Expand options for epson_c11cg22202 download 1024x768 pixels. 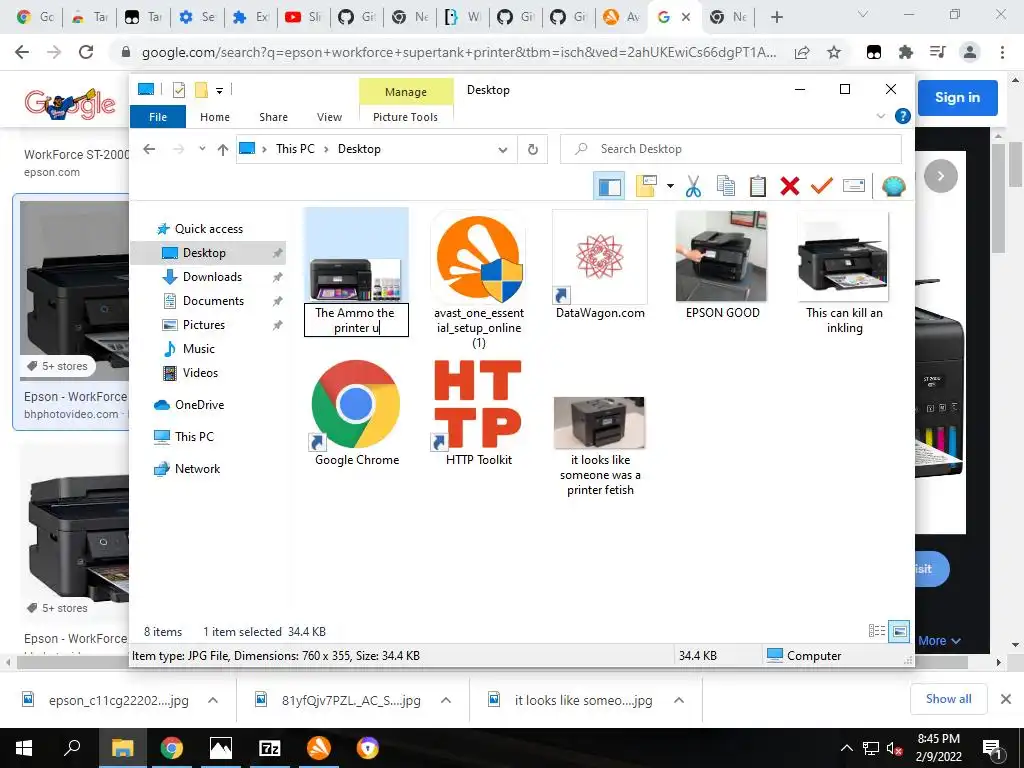click(x=213, y=700)
